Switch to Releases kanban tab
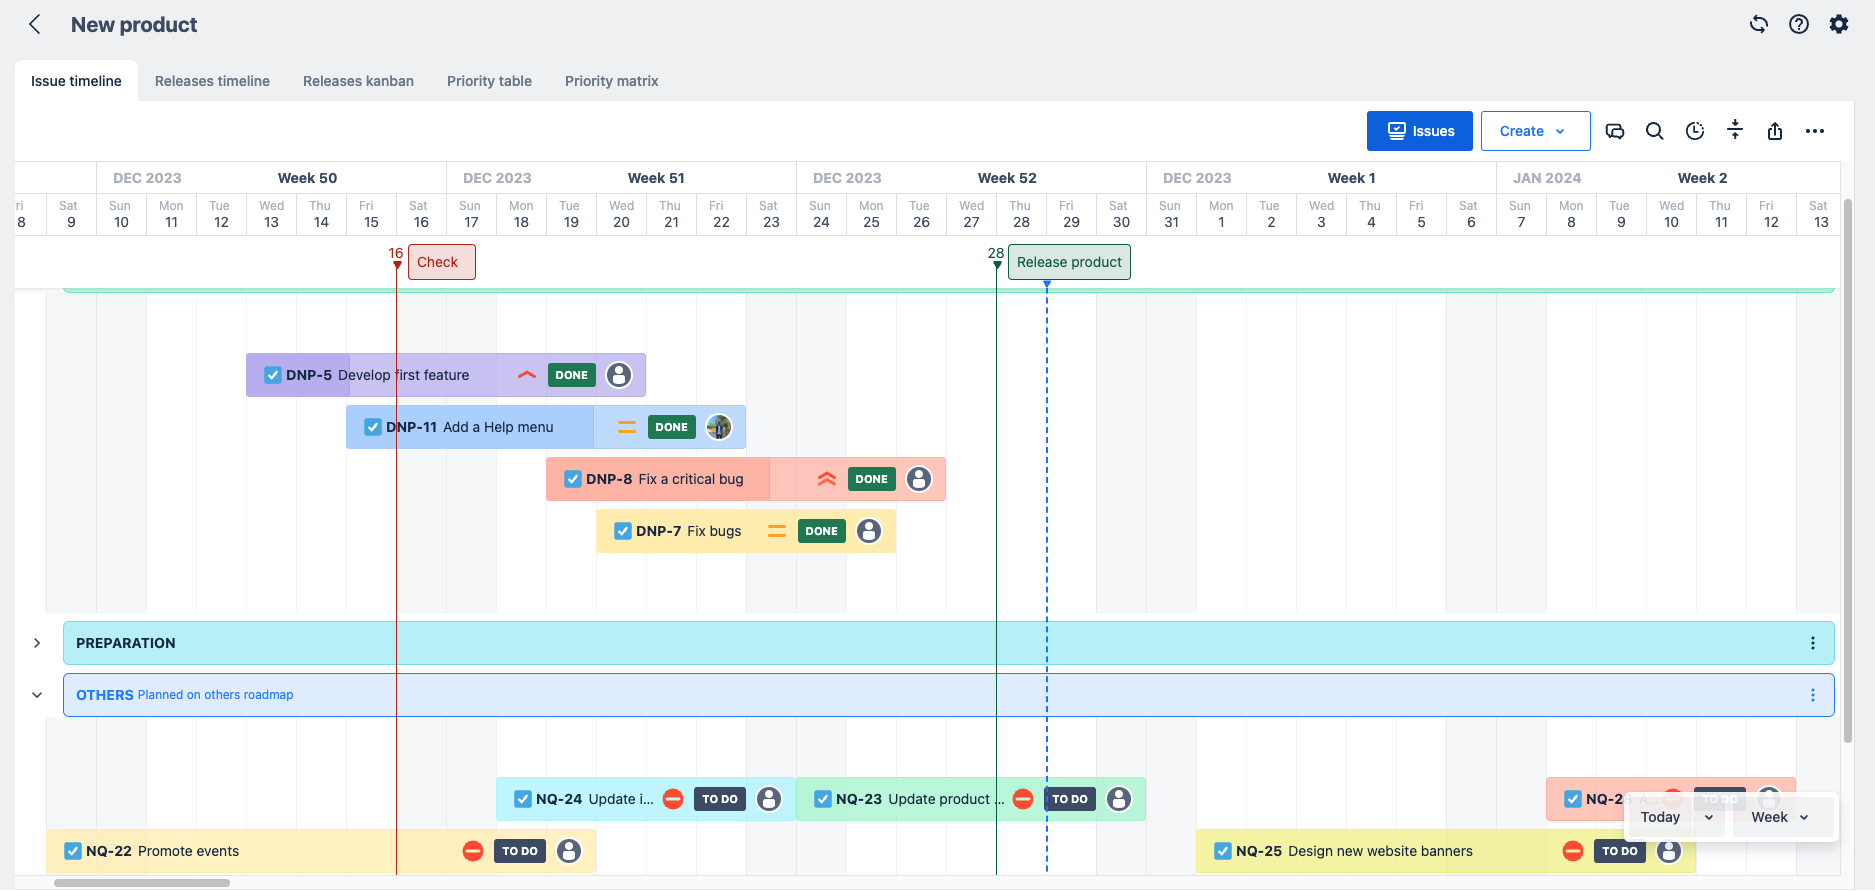 pos(358,81)
